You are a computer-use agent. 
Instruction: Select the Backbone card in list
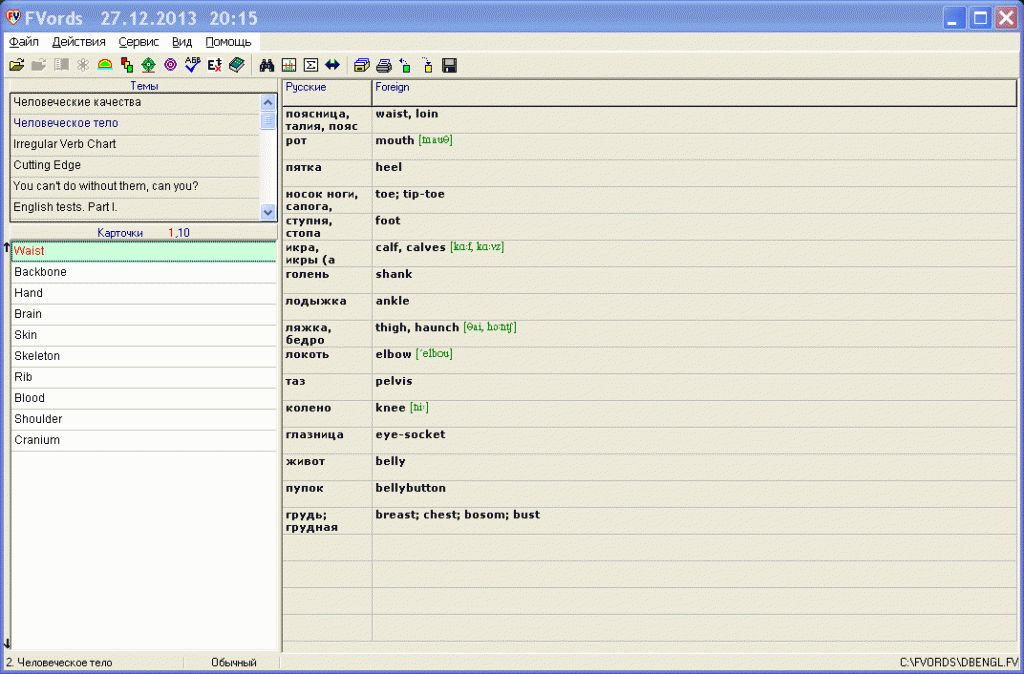(x=41, y=272)
